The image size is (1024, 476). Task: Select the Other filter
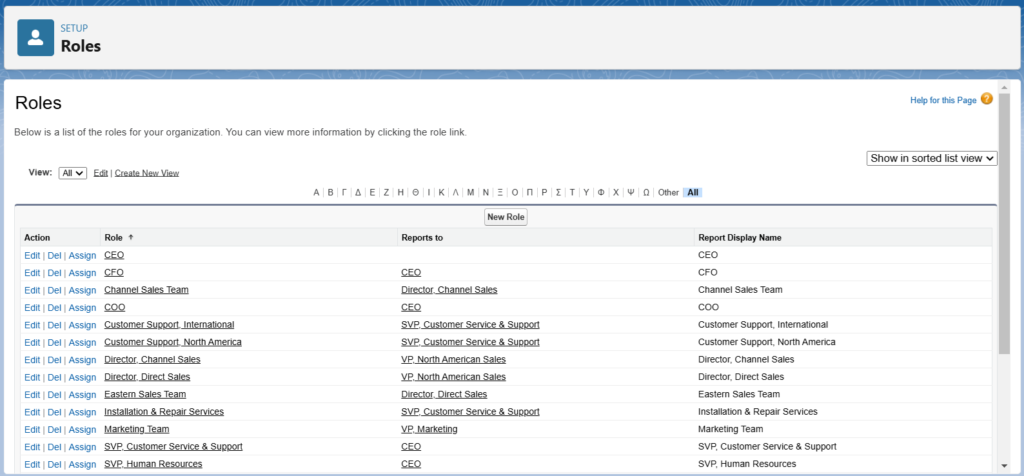click(x=669, y=193)
